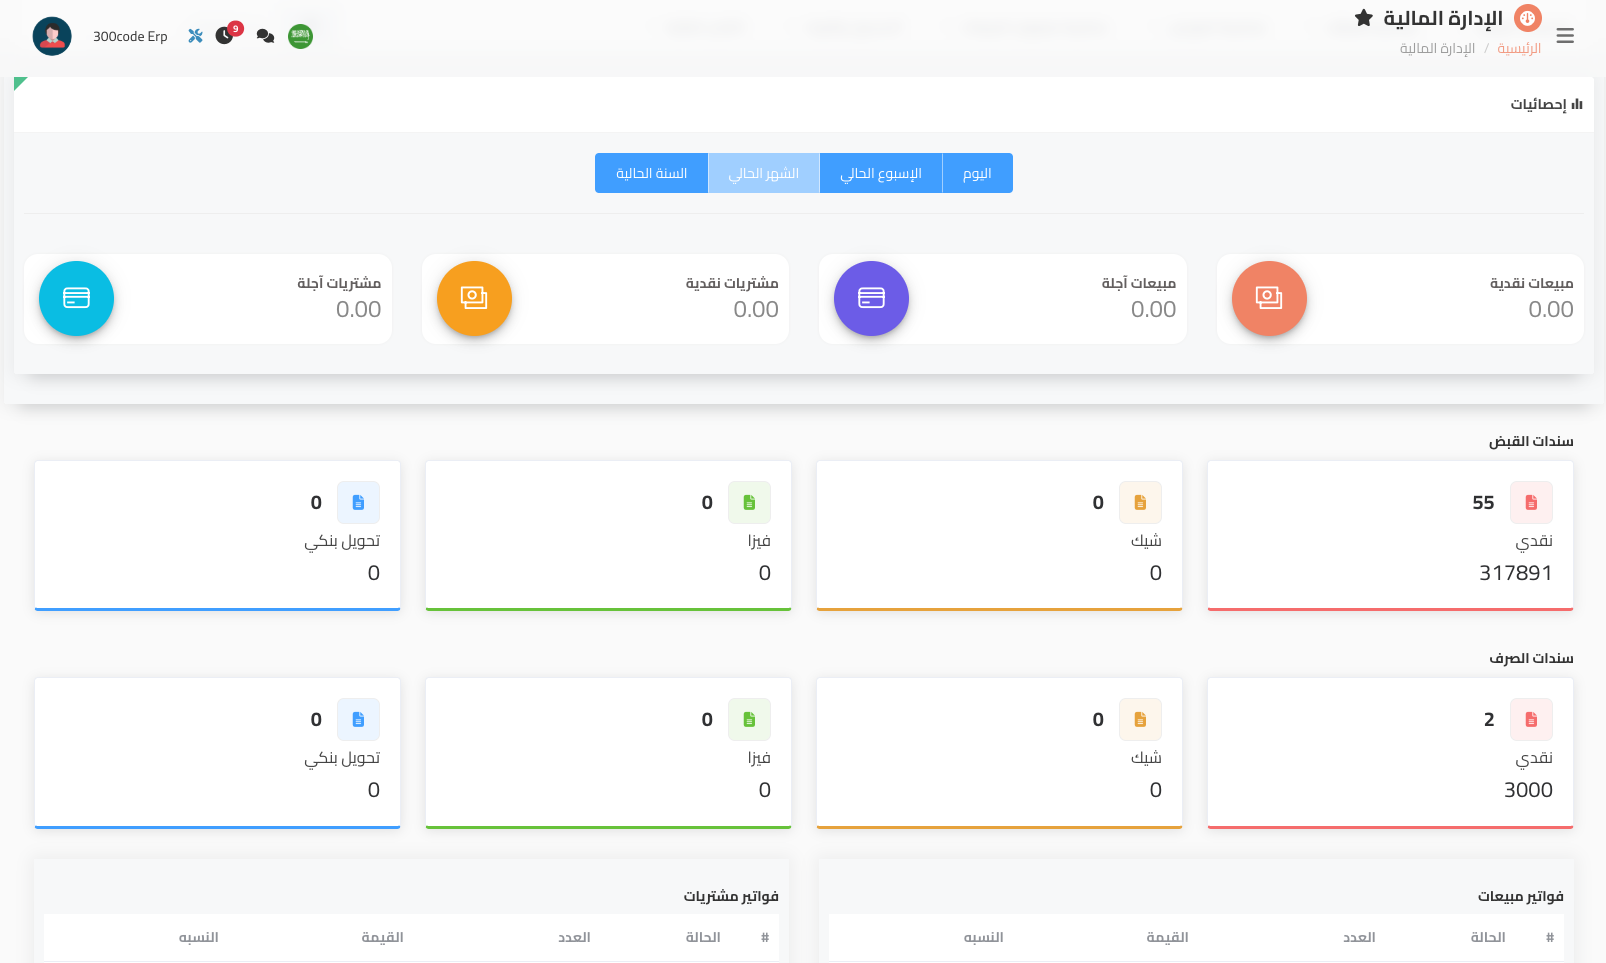The image size is (1606, 963).
Task: Click red document icon in سندات القبض نقدي card
Action: coord(1531,502)
